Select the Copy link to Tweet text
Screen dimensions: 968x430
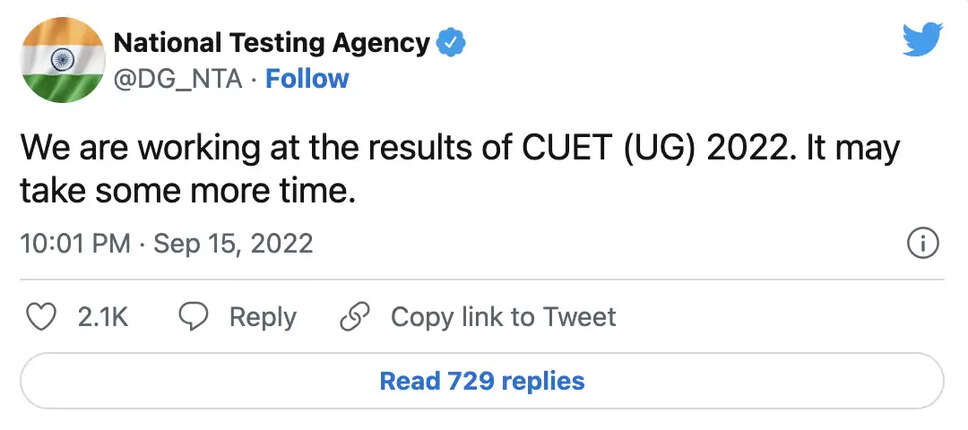point(503,317)
